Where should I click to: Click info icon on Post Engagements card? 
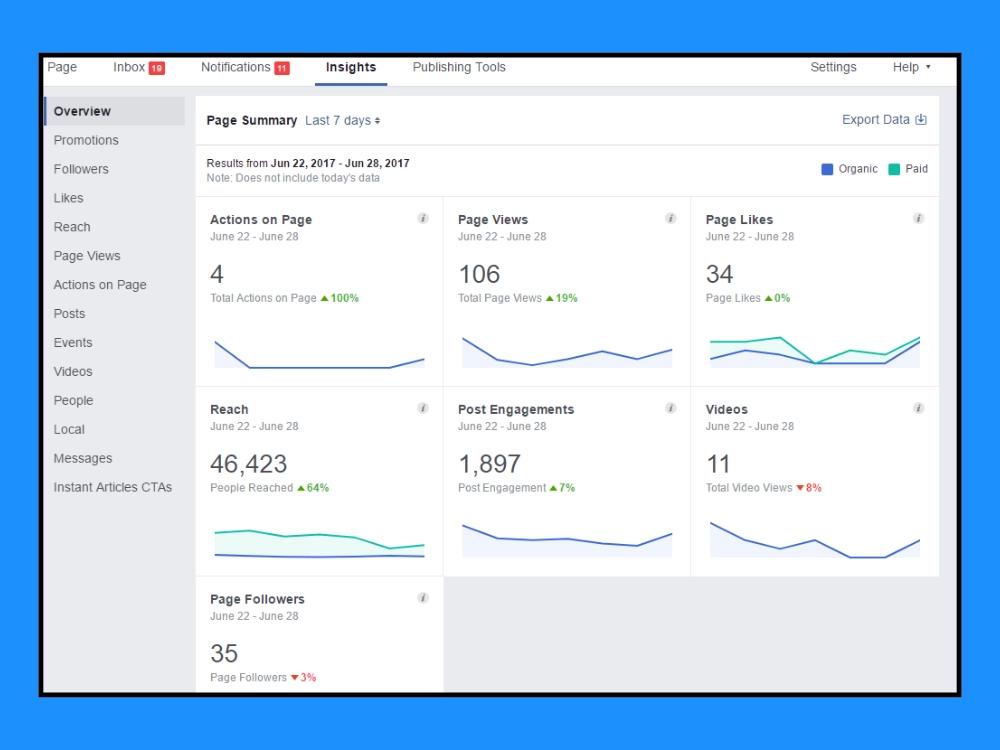click(670, 408)
